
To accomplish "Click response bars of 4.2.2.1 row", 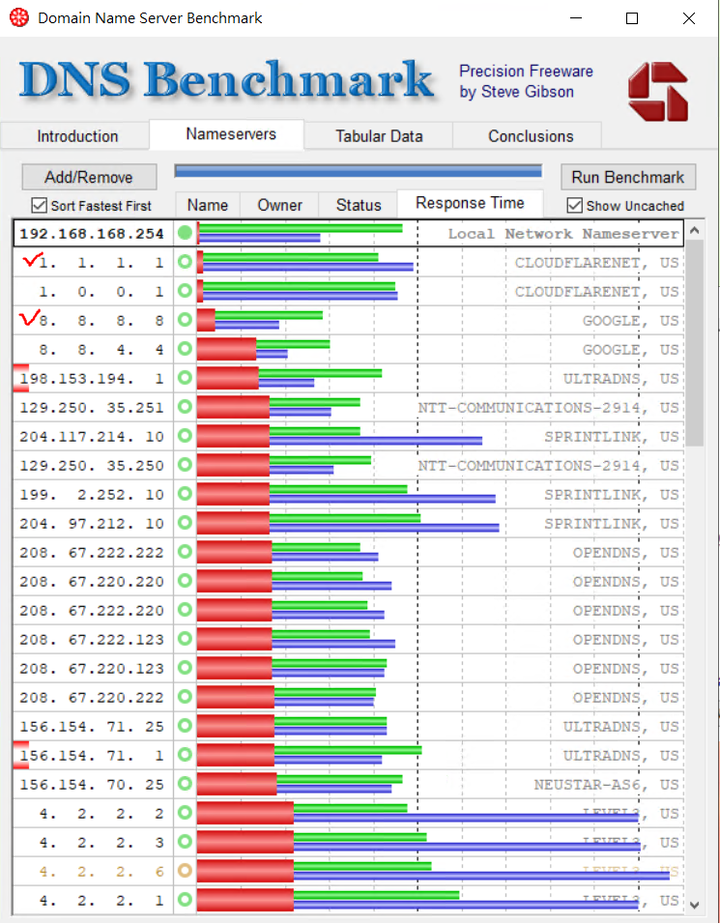I will 418,900.
